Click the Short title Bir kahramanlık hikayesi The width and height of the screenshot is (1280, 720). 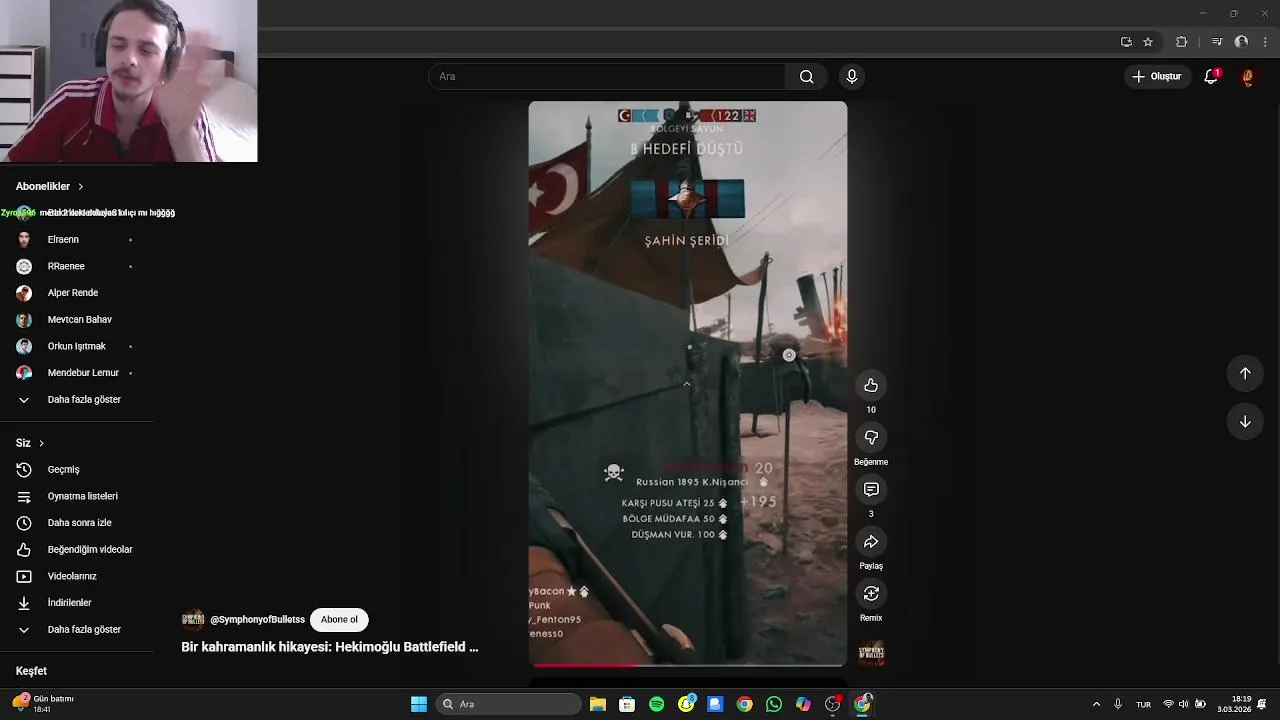click(330, 647)
